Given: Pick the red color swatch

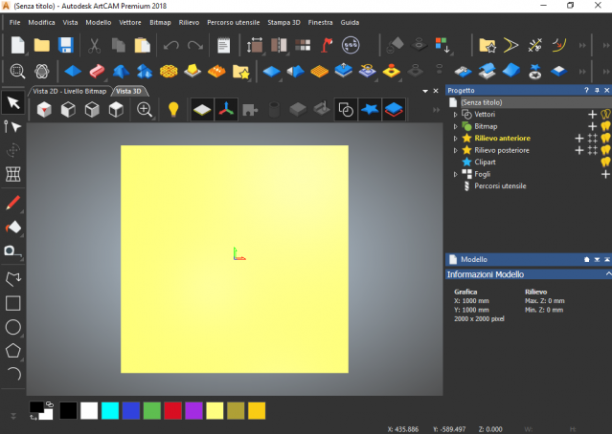Looking at the screenshot, I should 173,411.
